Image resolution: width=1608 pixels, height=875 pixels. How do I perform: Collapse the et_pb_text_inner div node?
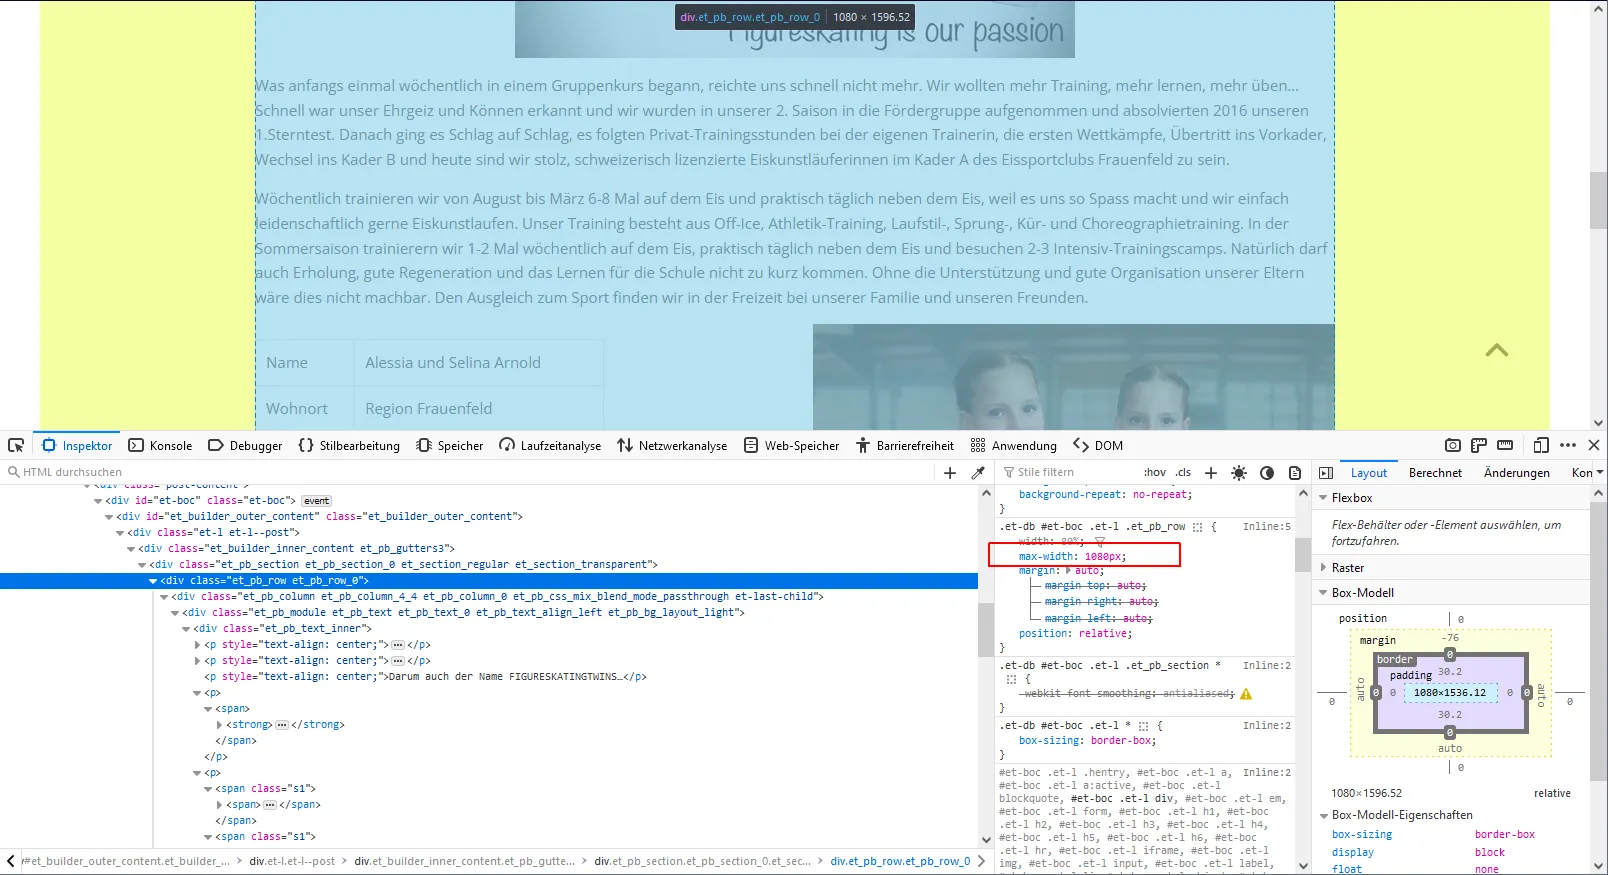coord(186,628)
